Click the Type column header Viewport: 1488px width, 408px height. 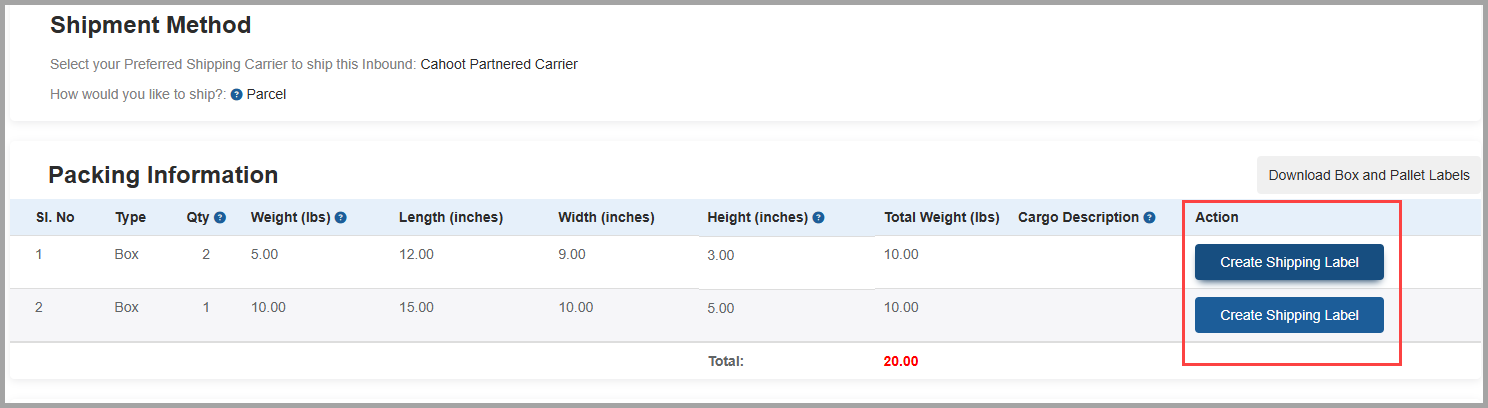(130, 217)
